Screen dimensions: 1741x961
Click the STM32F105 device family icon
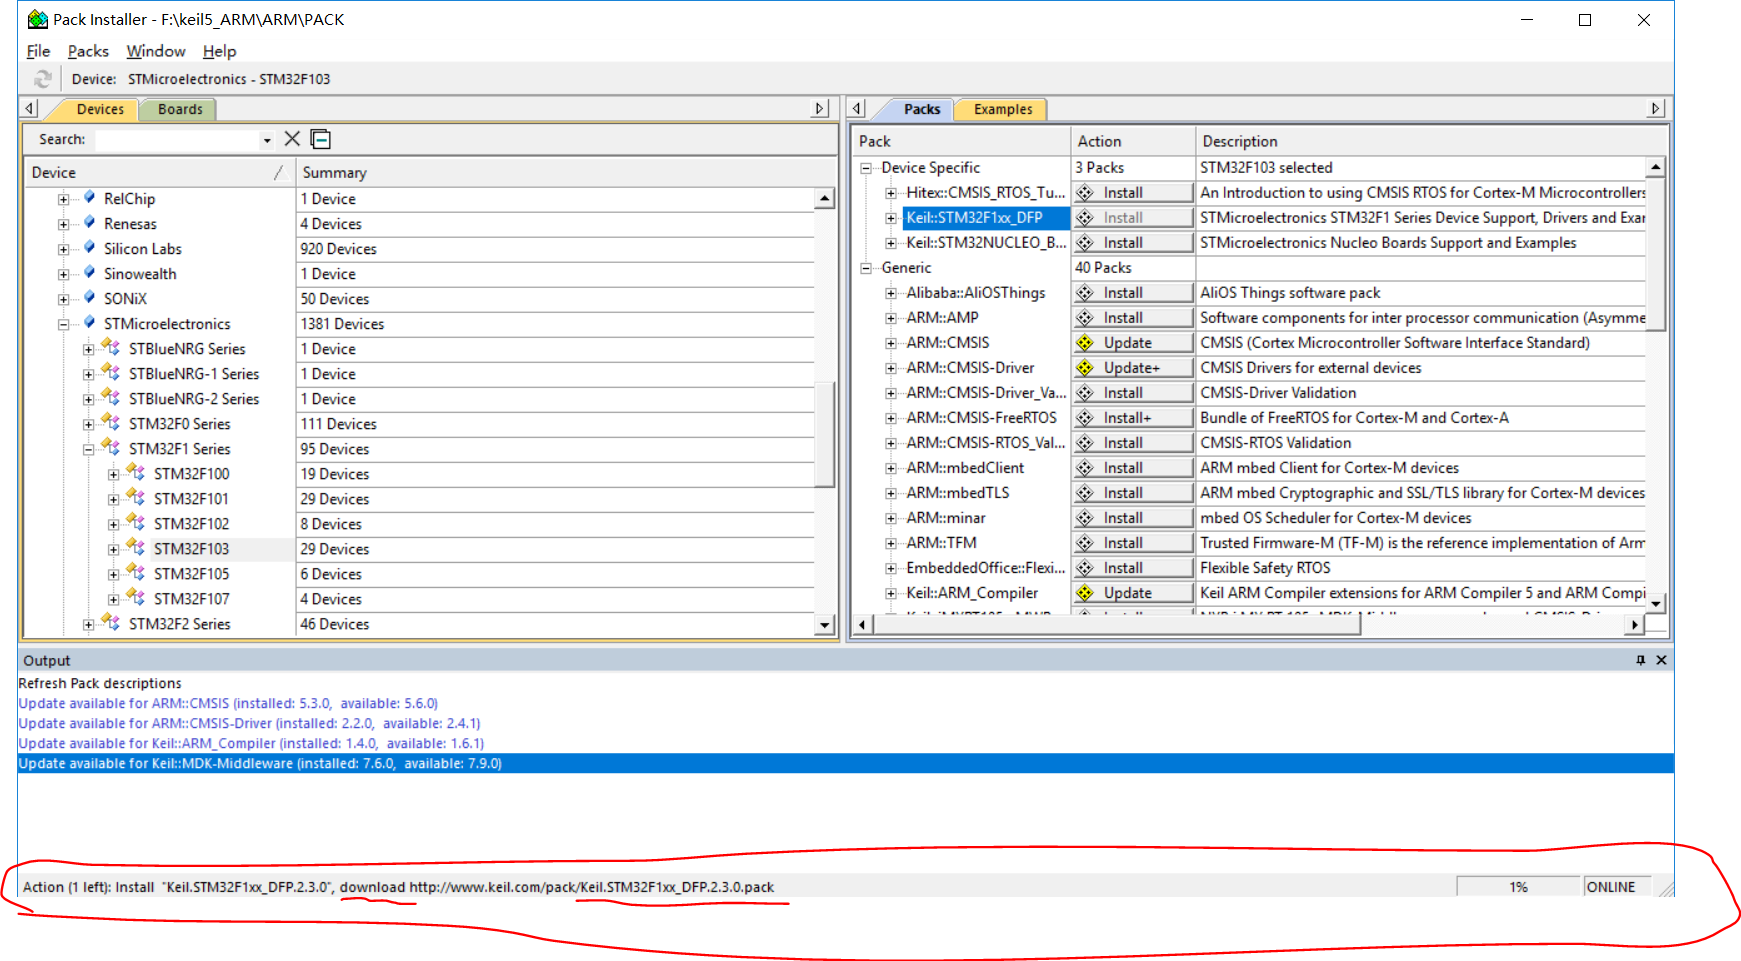click(136, 573)
